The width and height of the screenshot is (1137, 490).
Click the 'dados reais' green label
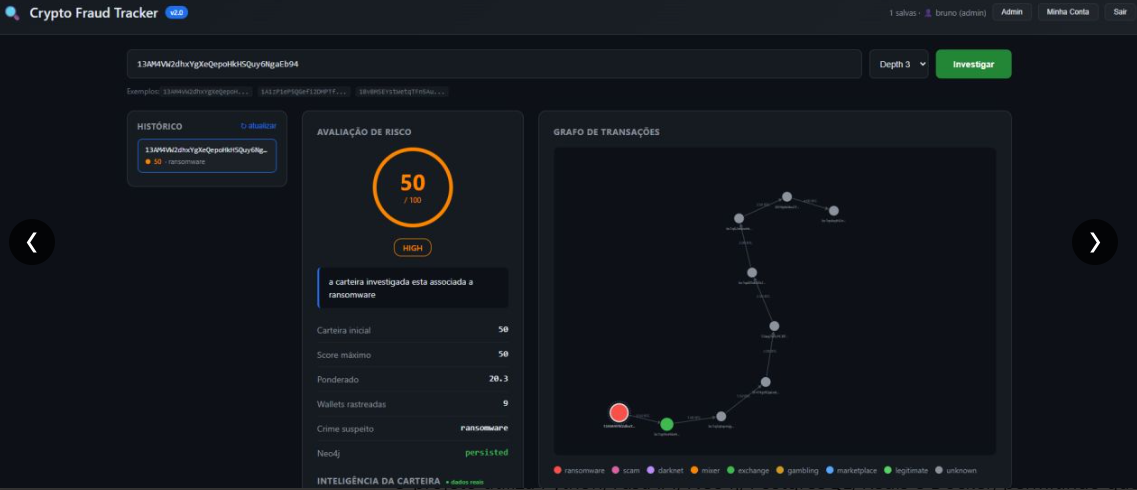click(464, 482)
